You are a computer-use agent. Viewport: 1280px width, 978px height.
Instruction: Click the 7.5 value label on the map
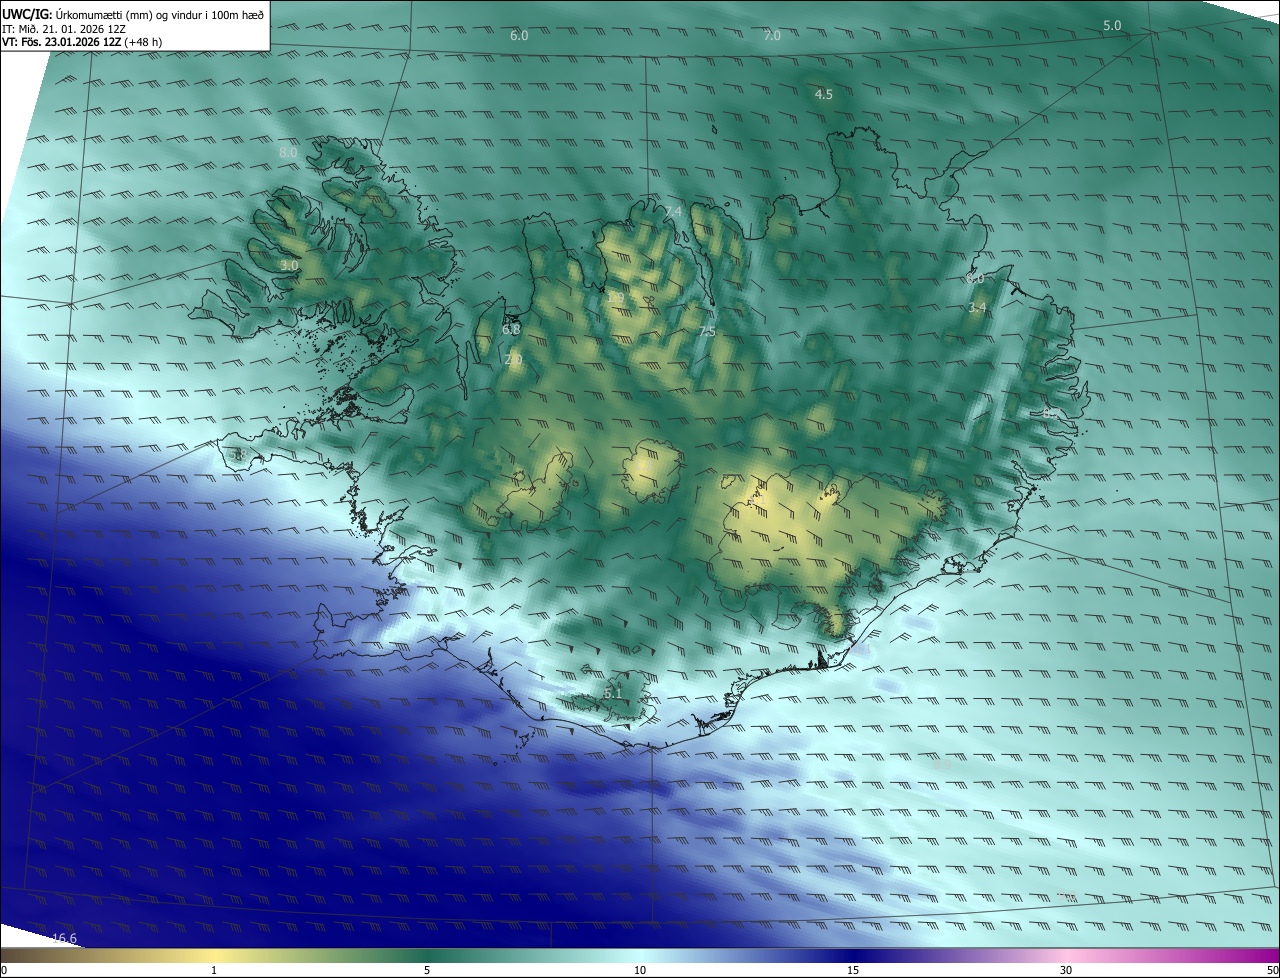(707, 331)
